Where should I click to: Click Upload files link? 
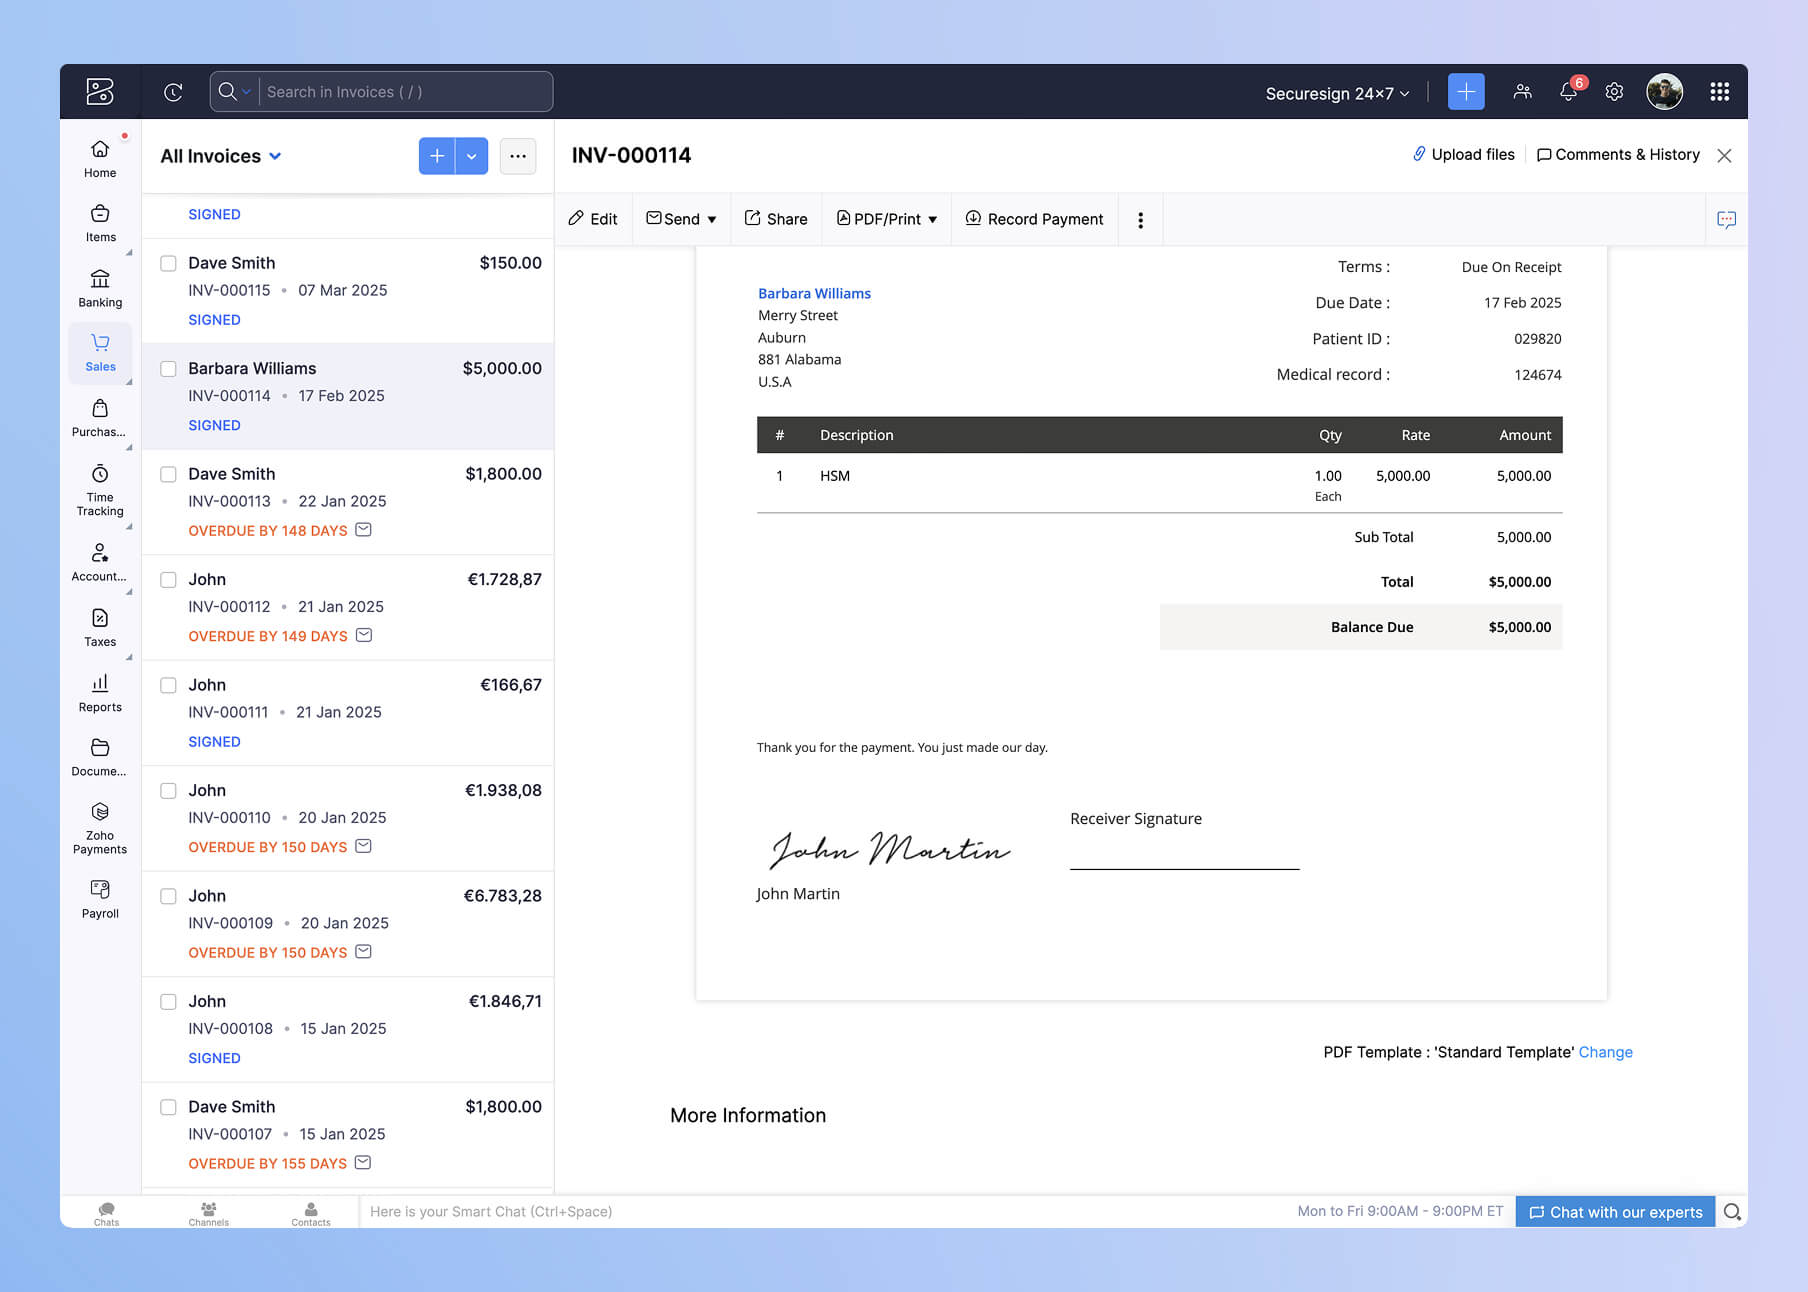[x=1463, y=154]
